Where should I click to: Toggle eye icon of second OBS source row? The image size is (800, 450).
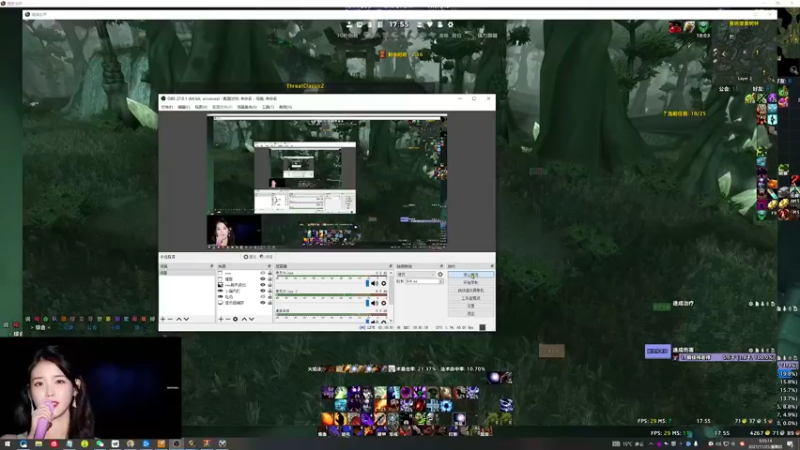[x=263, y=279]
